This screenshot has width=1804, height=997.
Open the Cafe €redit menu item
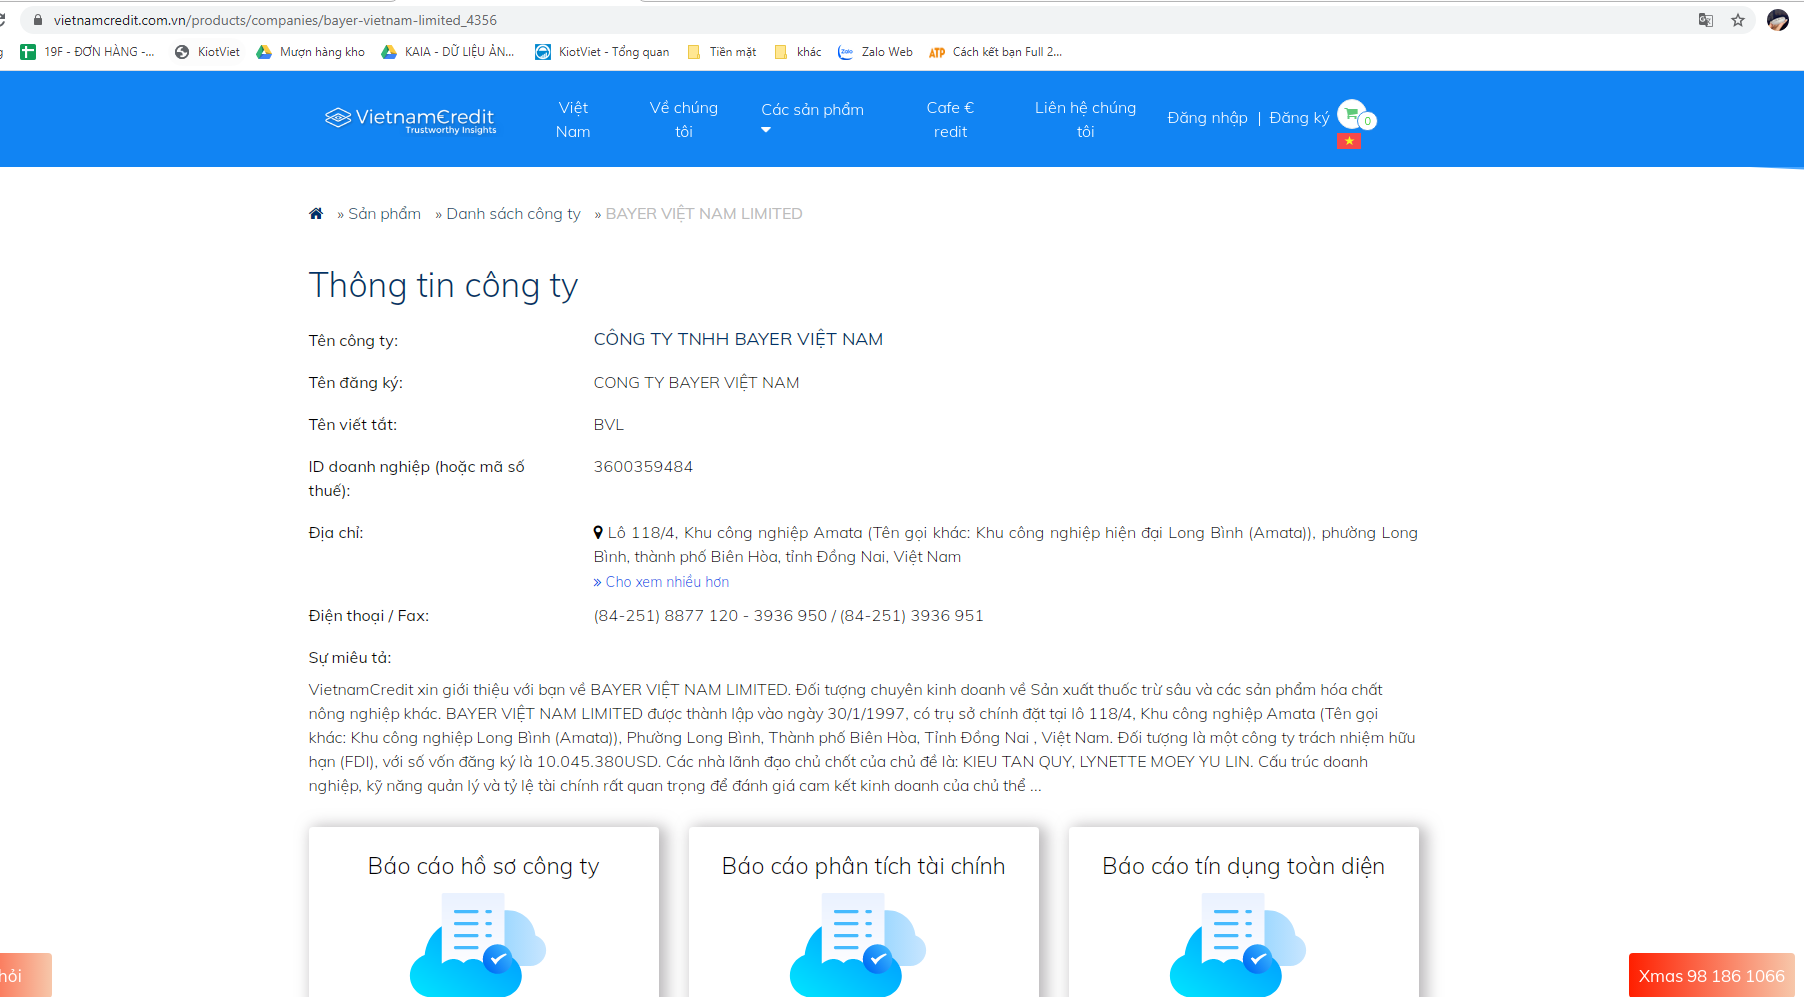pyautogui.click(x=950, y=120)
